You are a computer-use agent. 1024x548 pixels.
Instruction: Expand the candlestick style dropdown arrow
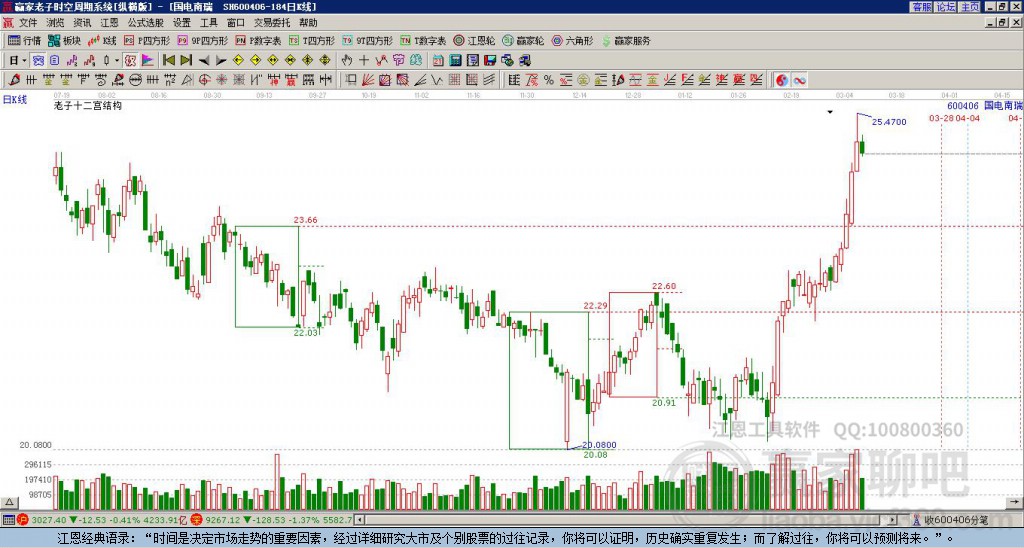[117, 60]
